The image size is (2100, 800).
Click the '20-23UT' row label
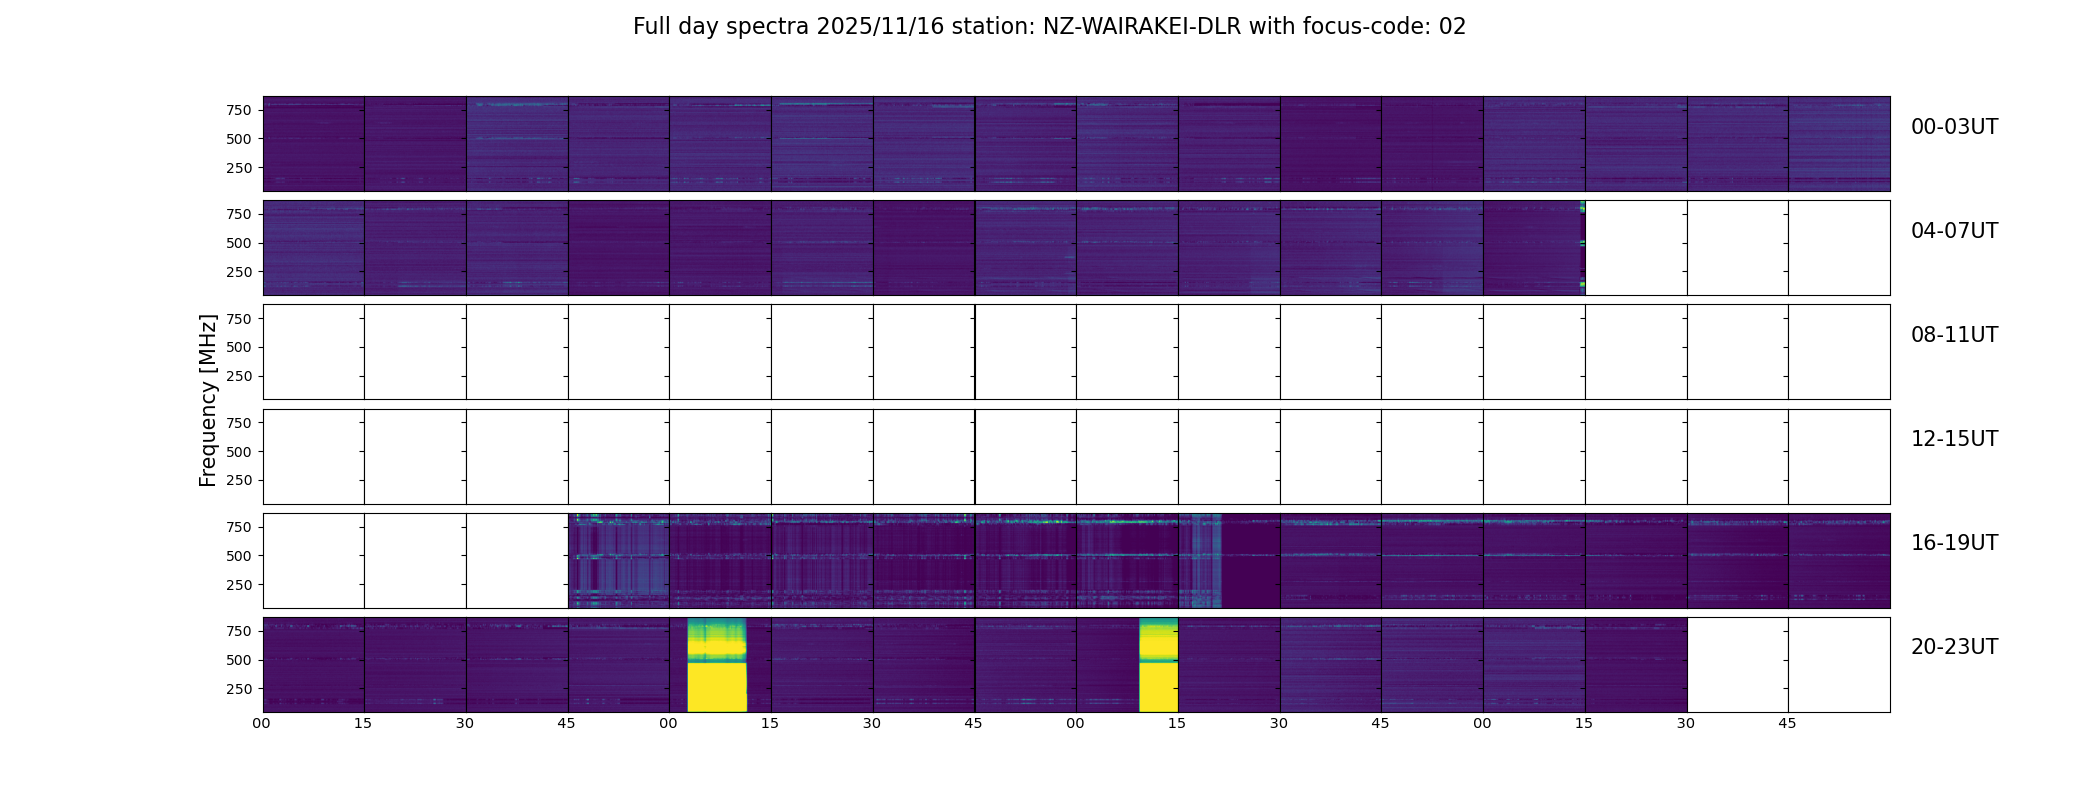pyautogui.click(x=1954, y=647)
